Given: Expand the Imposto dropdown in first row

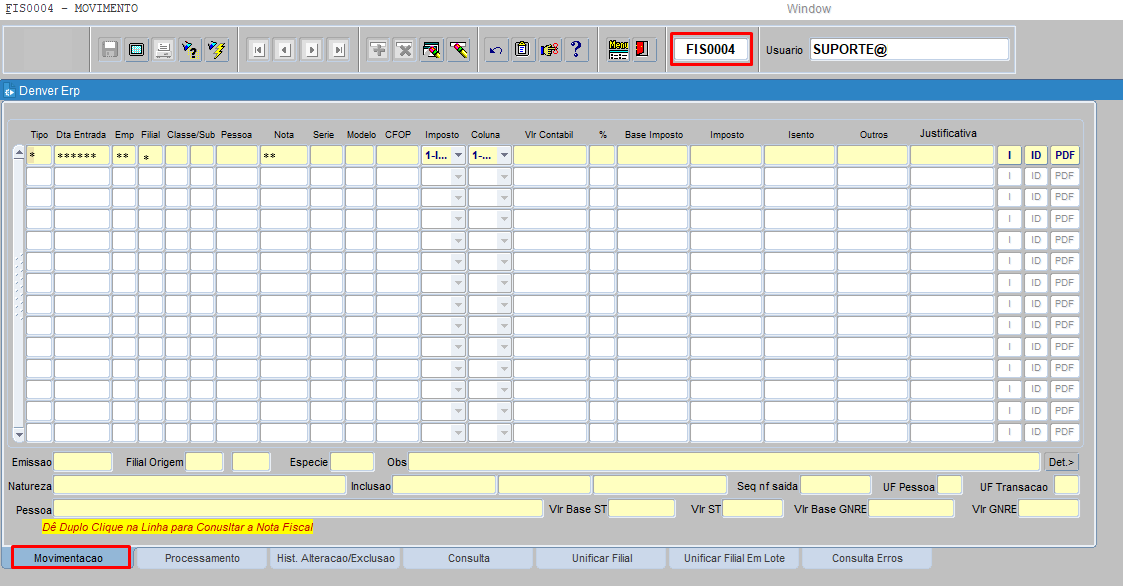Looking at the screenshot, I should tap(458, 155).
